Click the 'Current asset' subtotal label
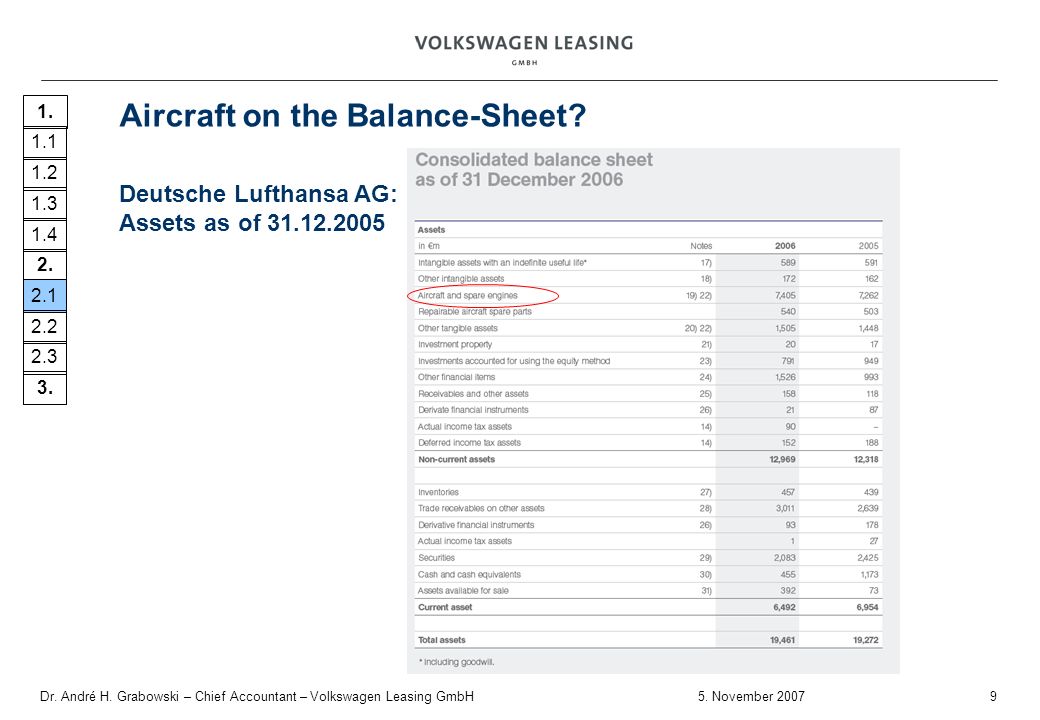The height and width of the screenshot is (720, 1040). [x=445, y=607]
